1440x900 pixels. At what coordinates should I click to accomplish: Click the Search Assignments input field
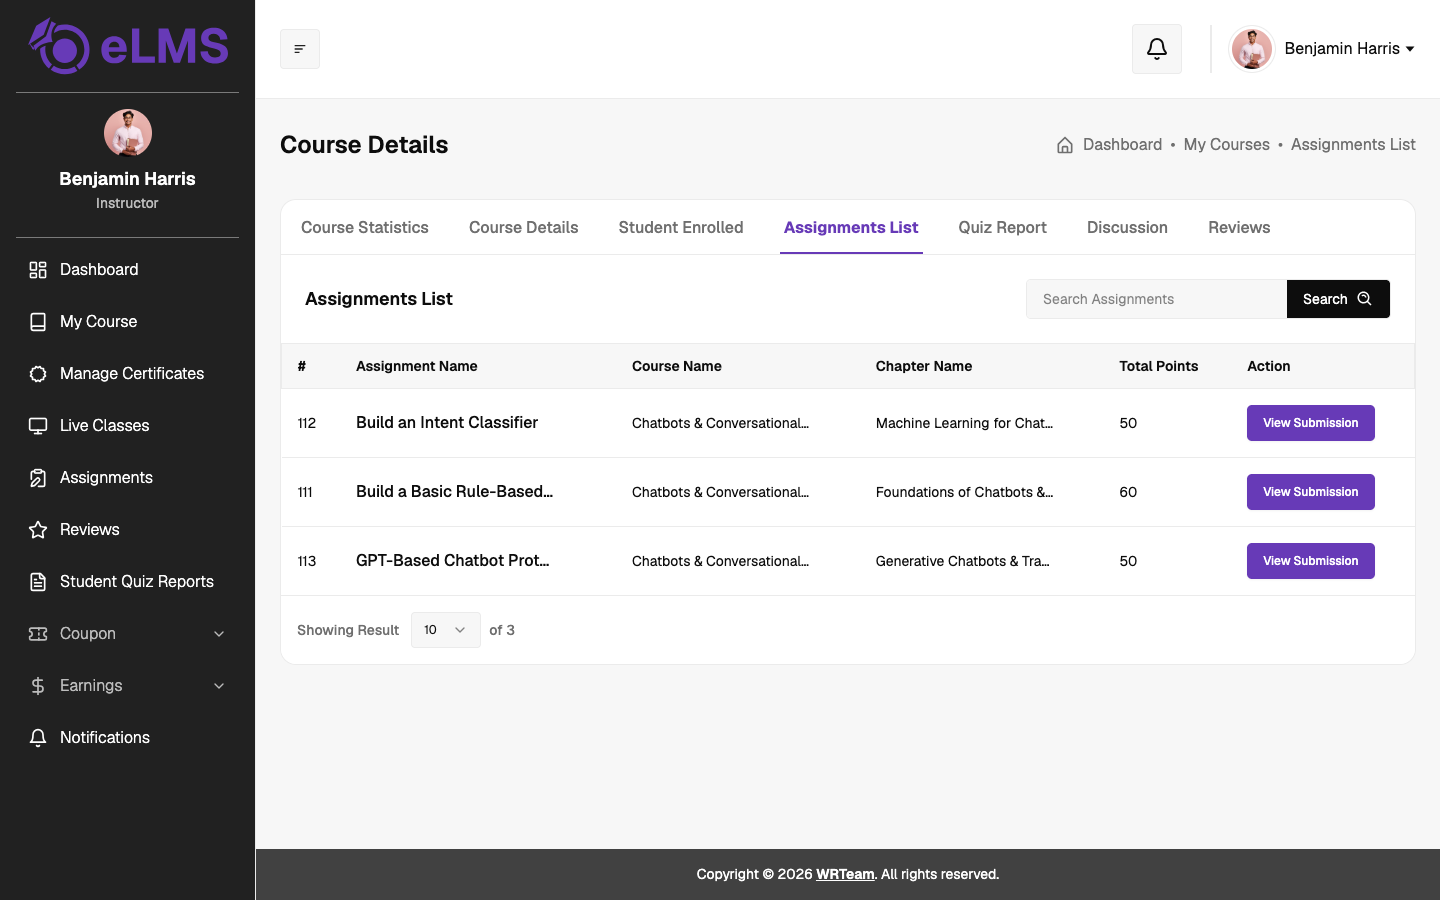tap(1156, 299)
